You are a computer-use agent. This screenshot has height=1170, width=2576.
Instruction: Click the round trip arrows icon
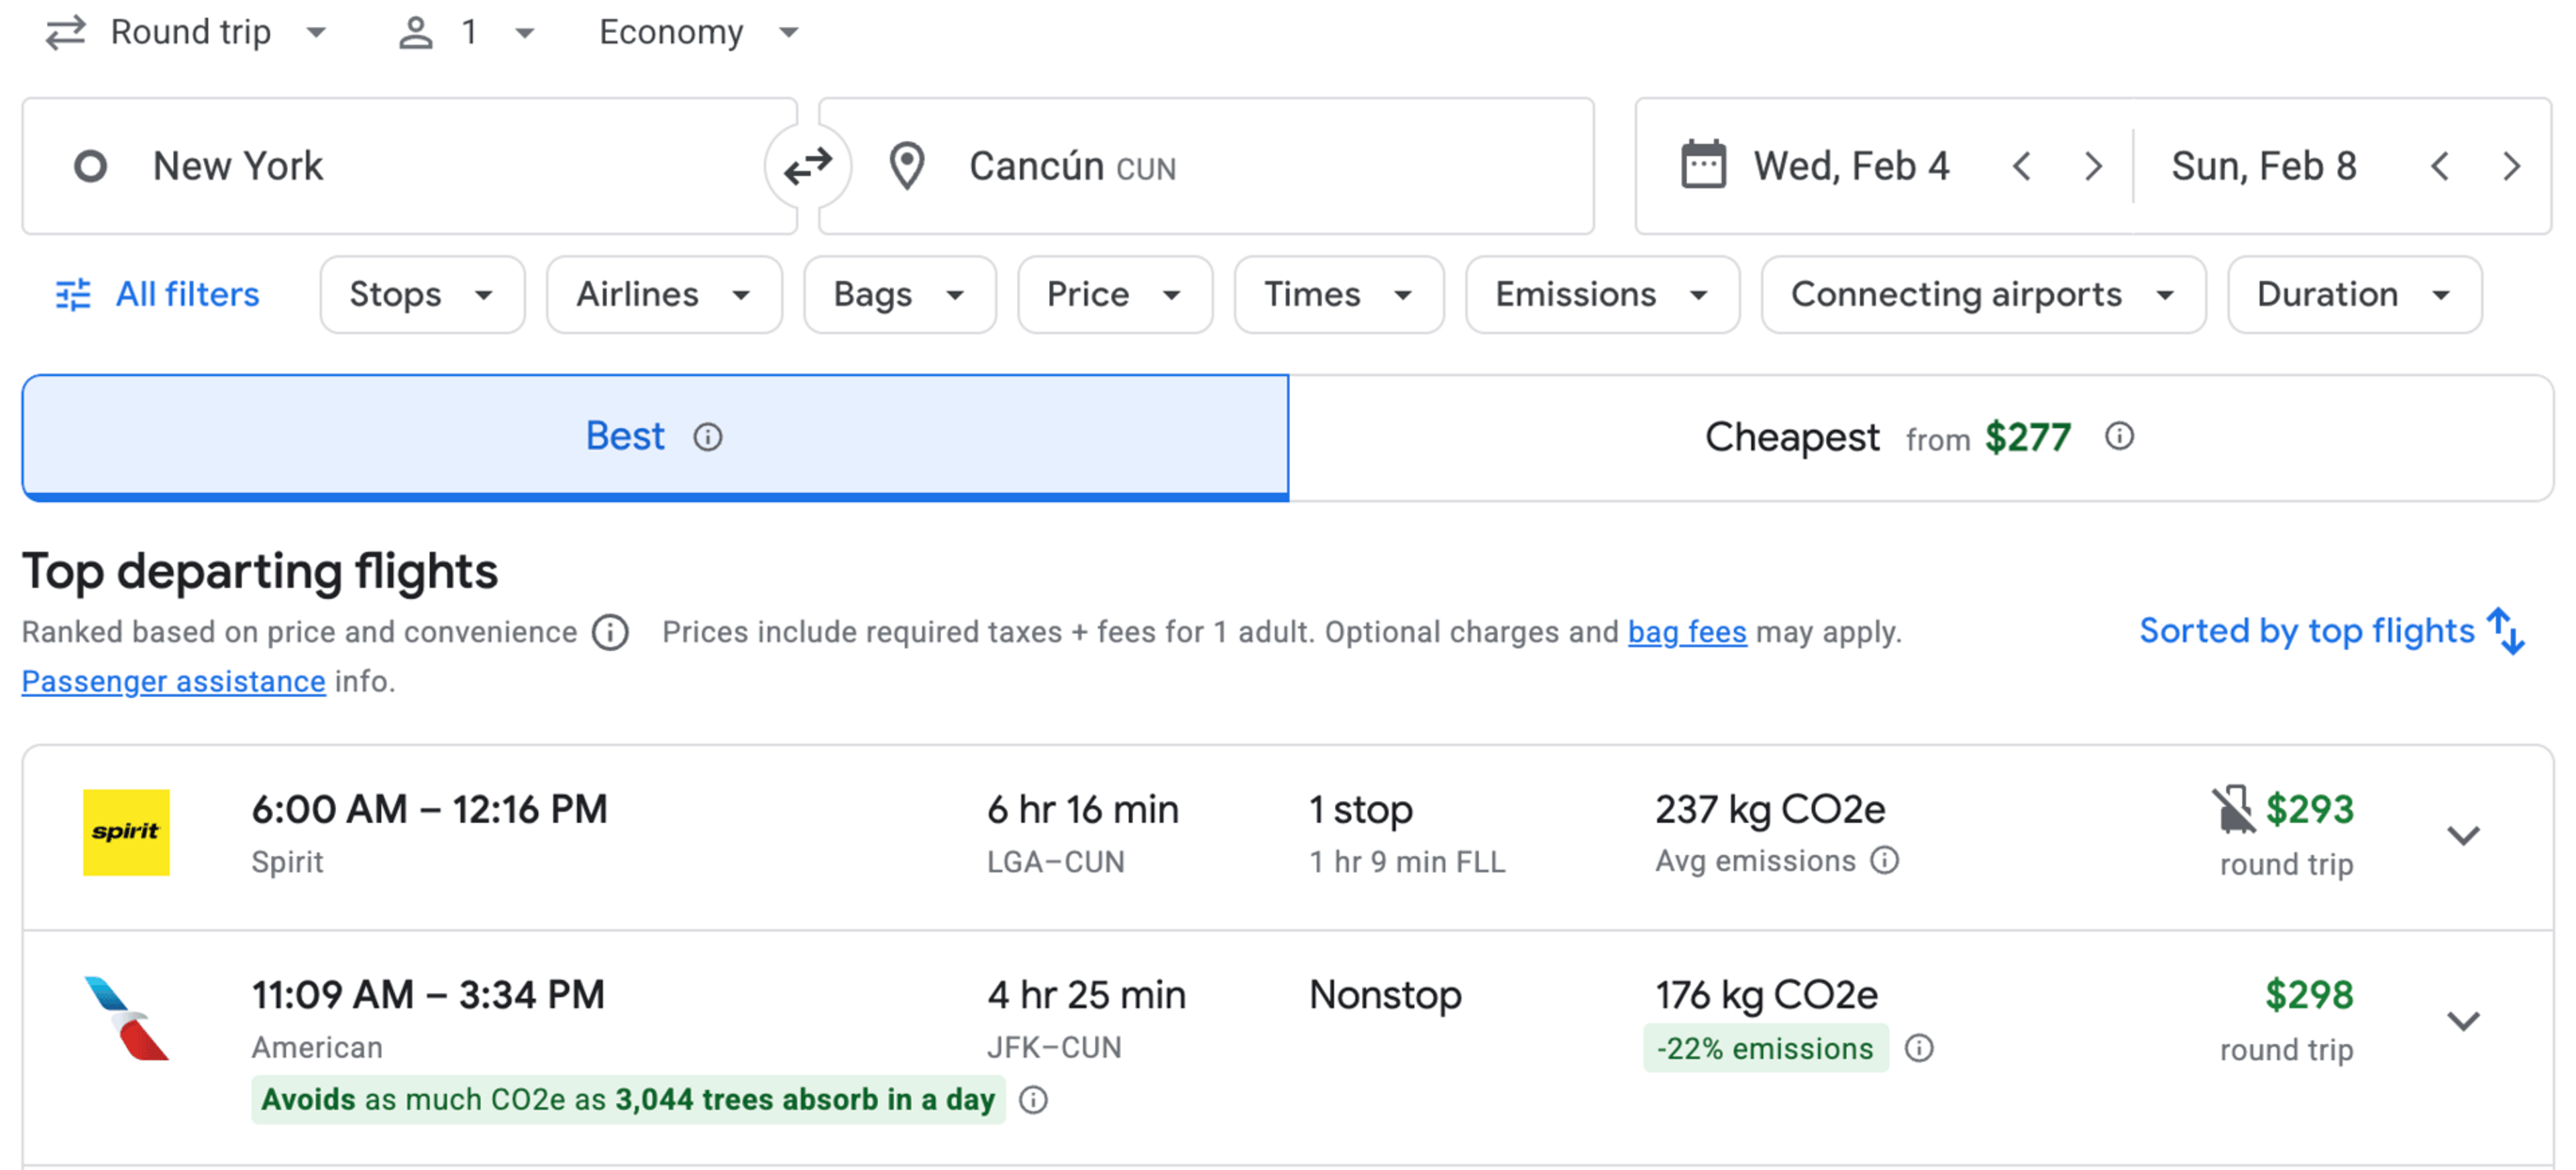66,33
